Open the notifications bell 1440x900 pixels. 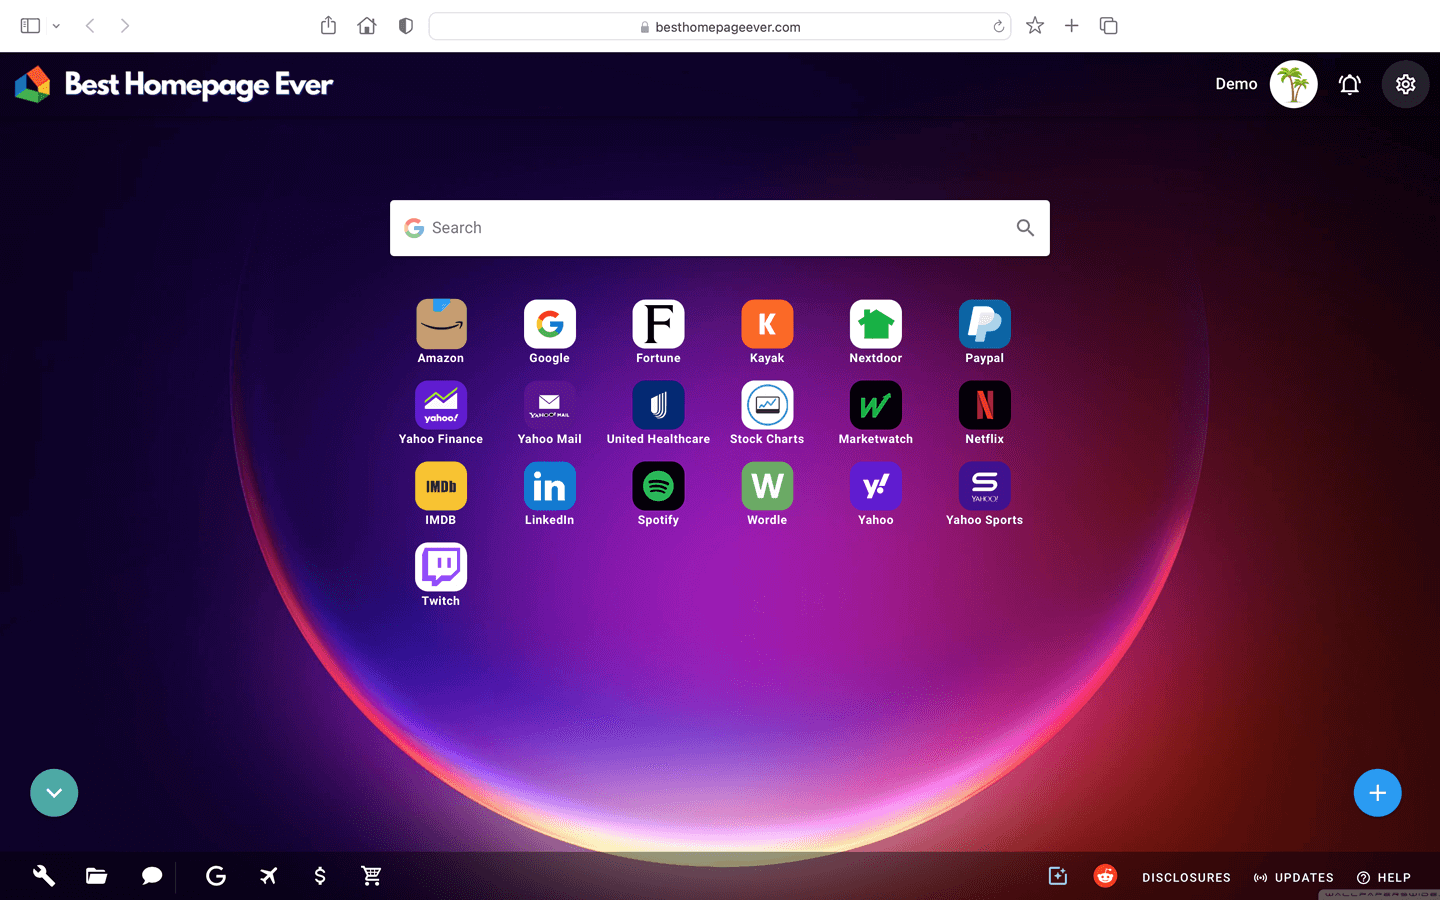click(1349, 84)
